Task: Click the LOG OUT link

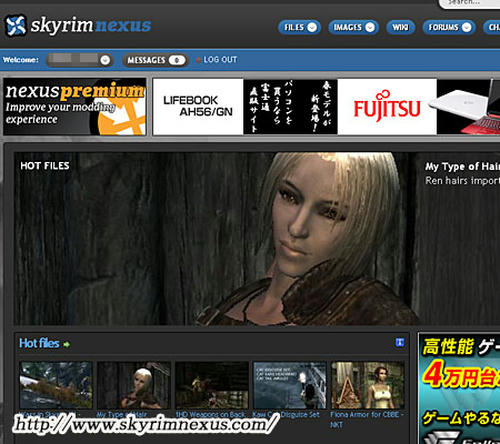Action: pos(220,60)
